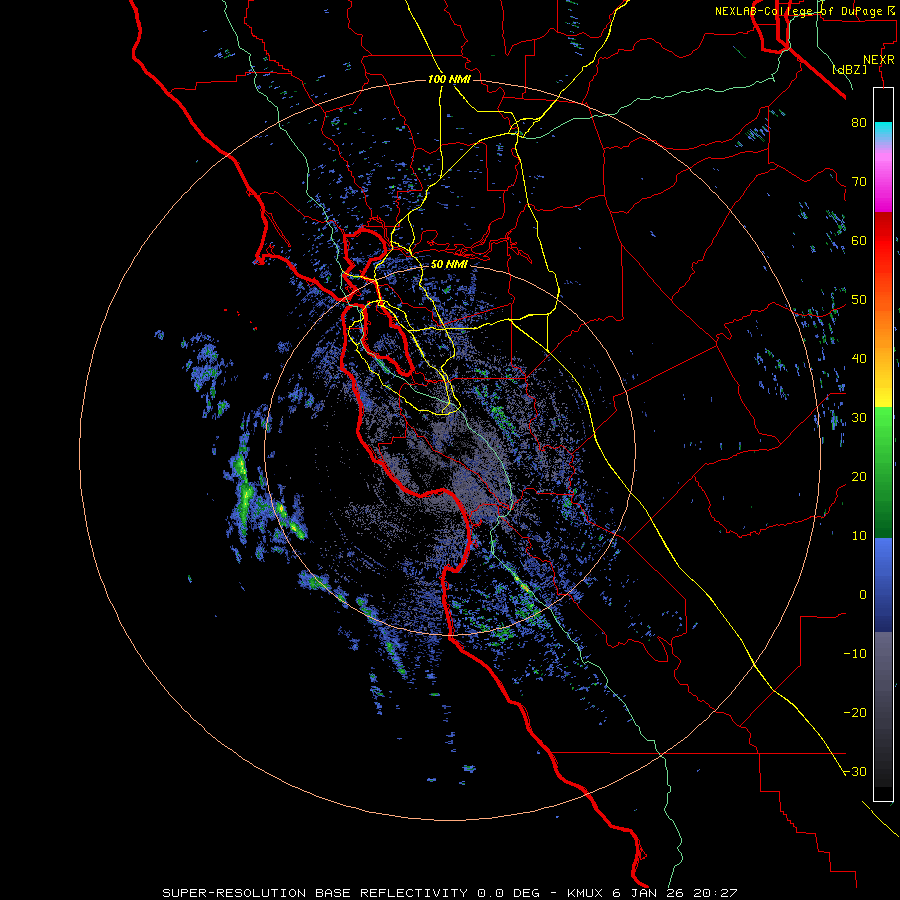Click the blue segment of color bar
900x900 pixels.
[x=883, y=585]
